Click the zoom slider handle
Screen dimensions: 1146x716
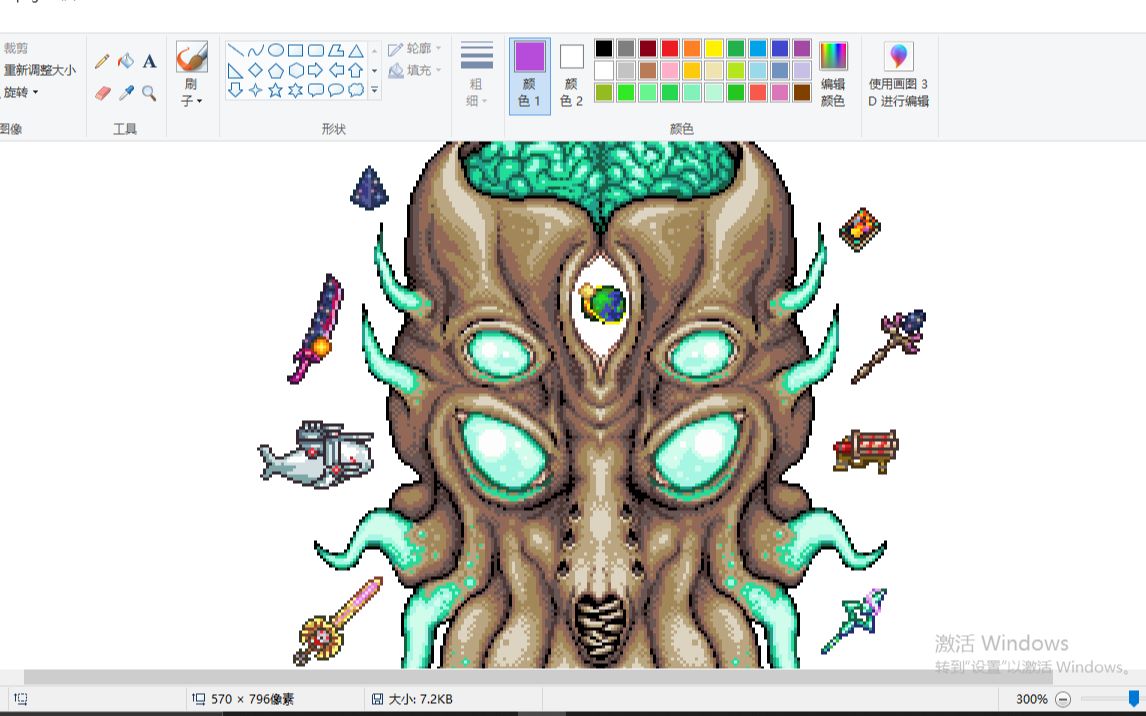coord(1134,699)
